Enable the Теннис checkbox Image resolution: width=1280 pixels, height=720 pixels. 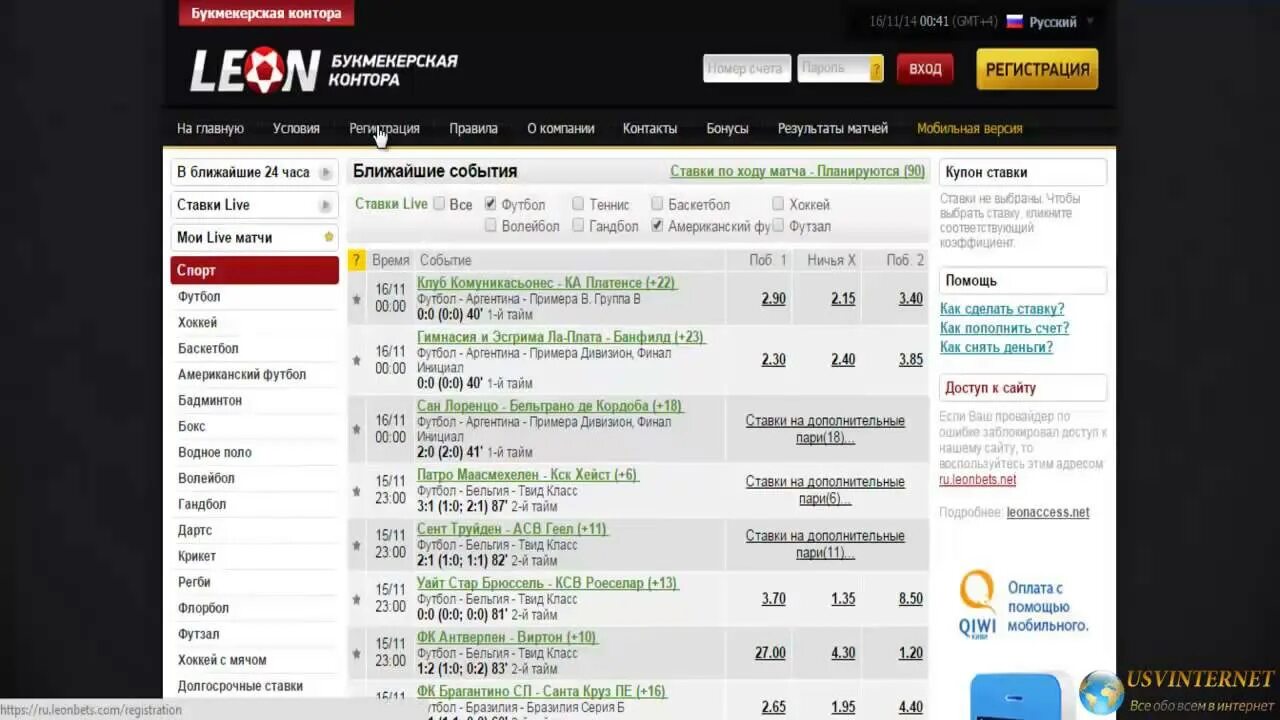(x=578, y=203)
